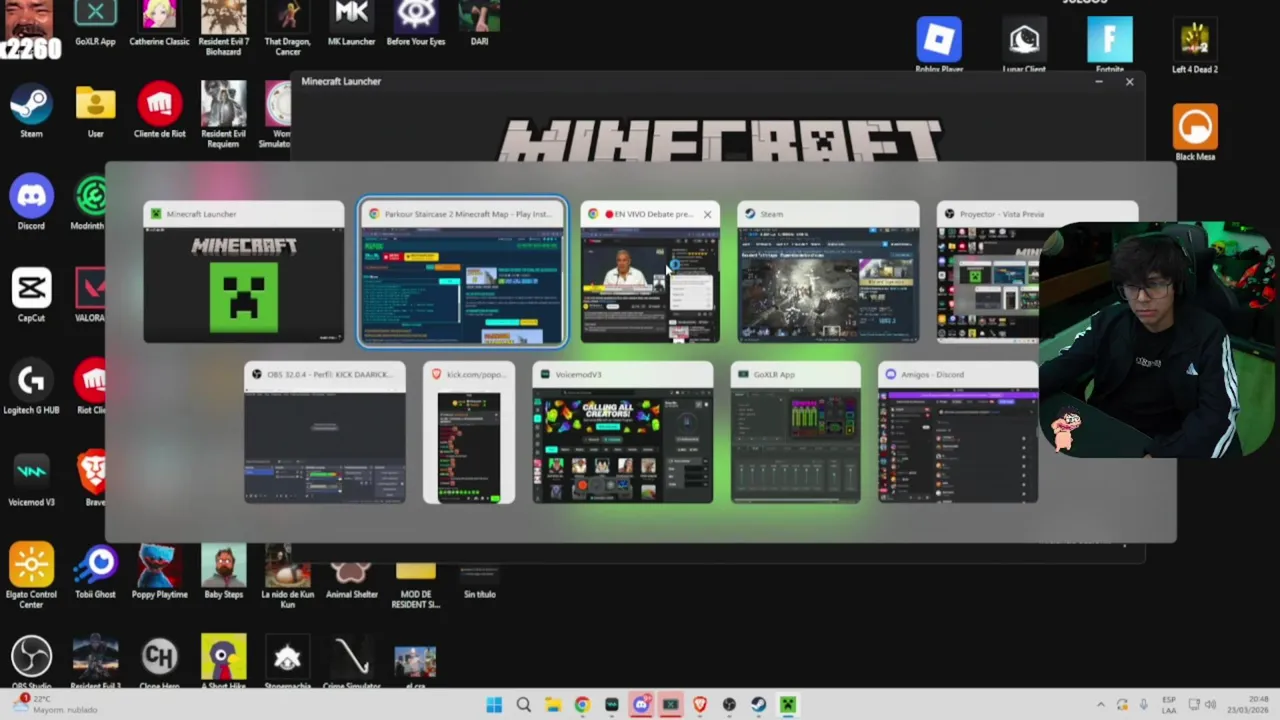This screenshot has height=720, width=1280.
Task: Open That Dragon, Cancer desktop icon
Action: (x=287, y=27)
